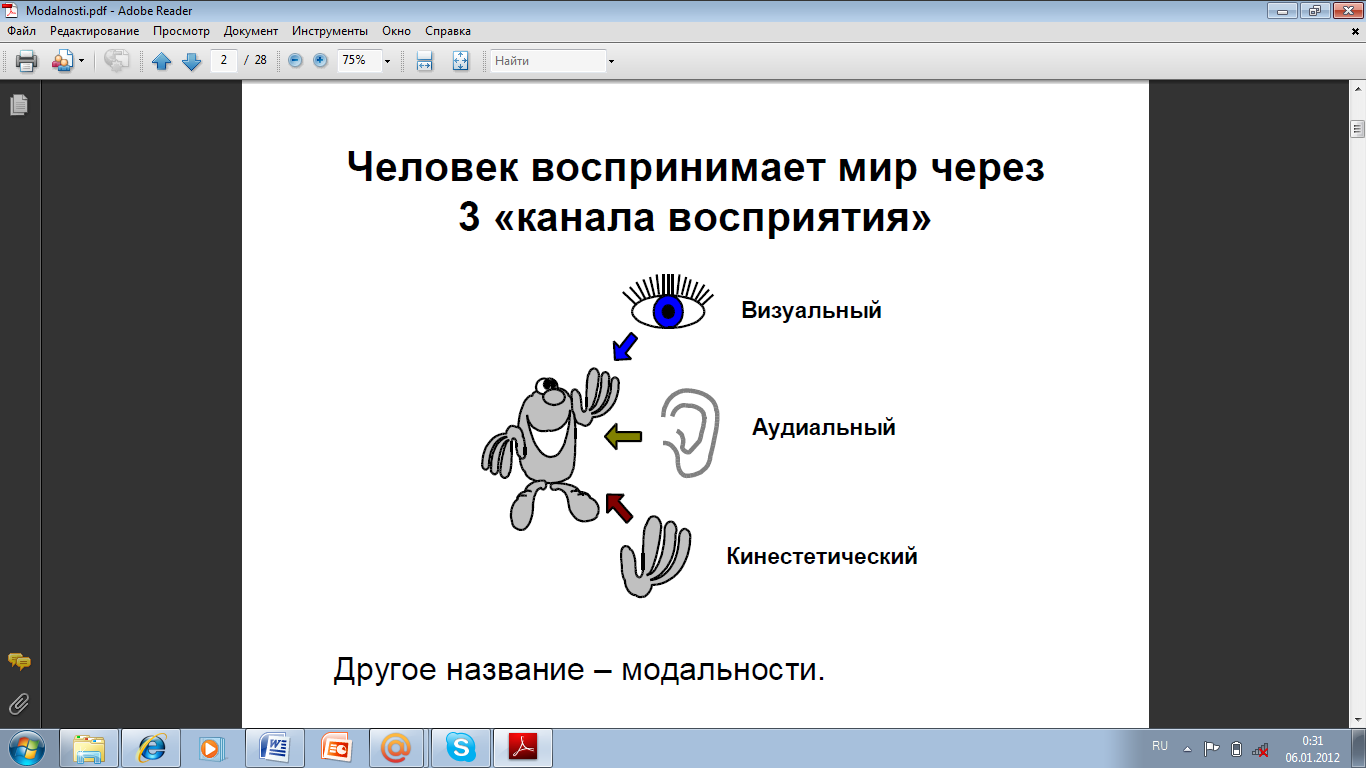1366x768 pixels.
Task: Open the Справка menu
Action: click(448, 31)
